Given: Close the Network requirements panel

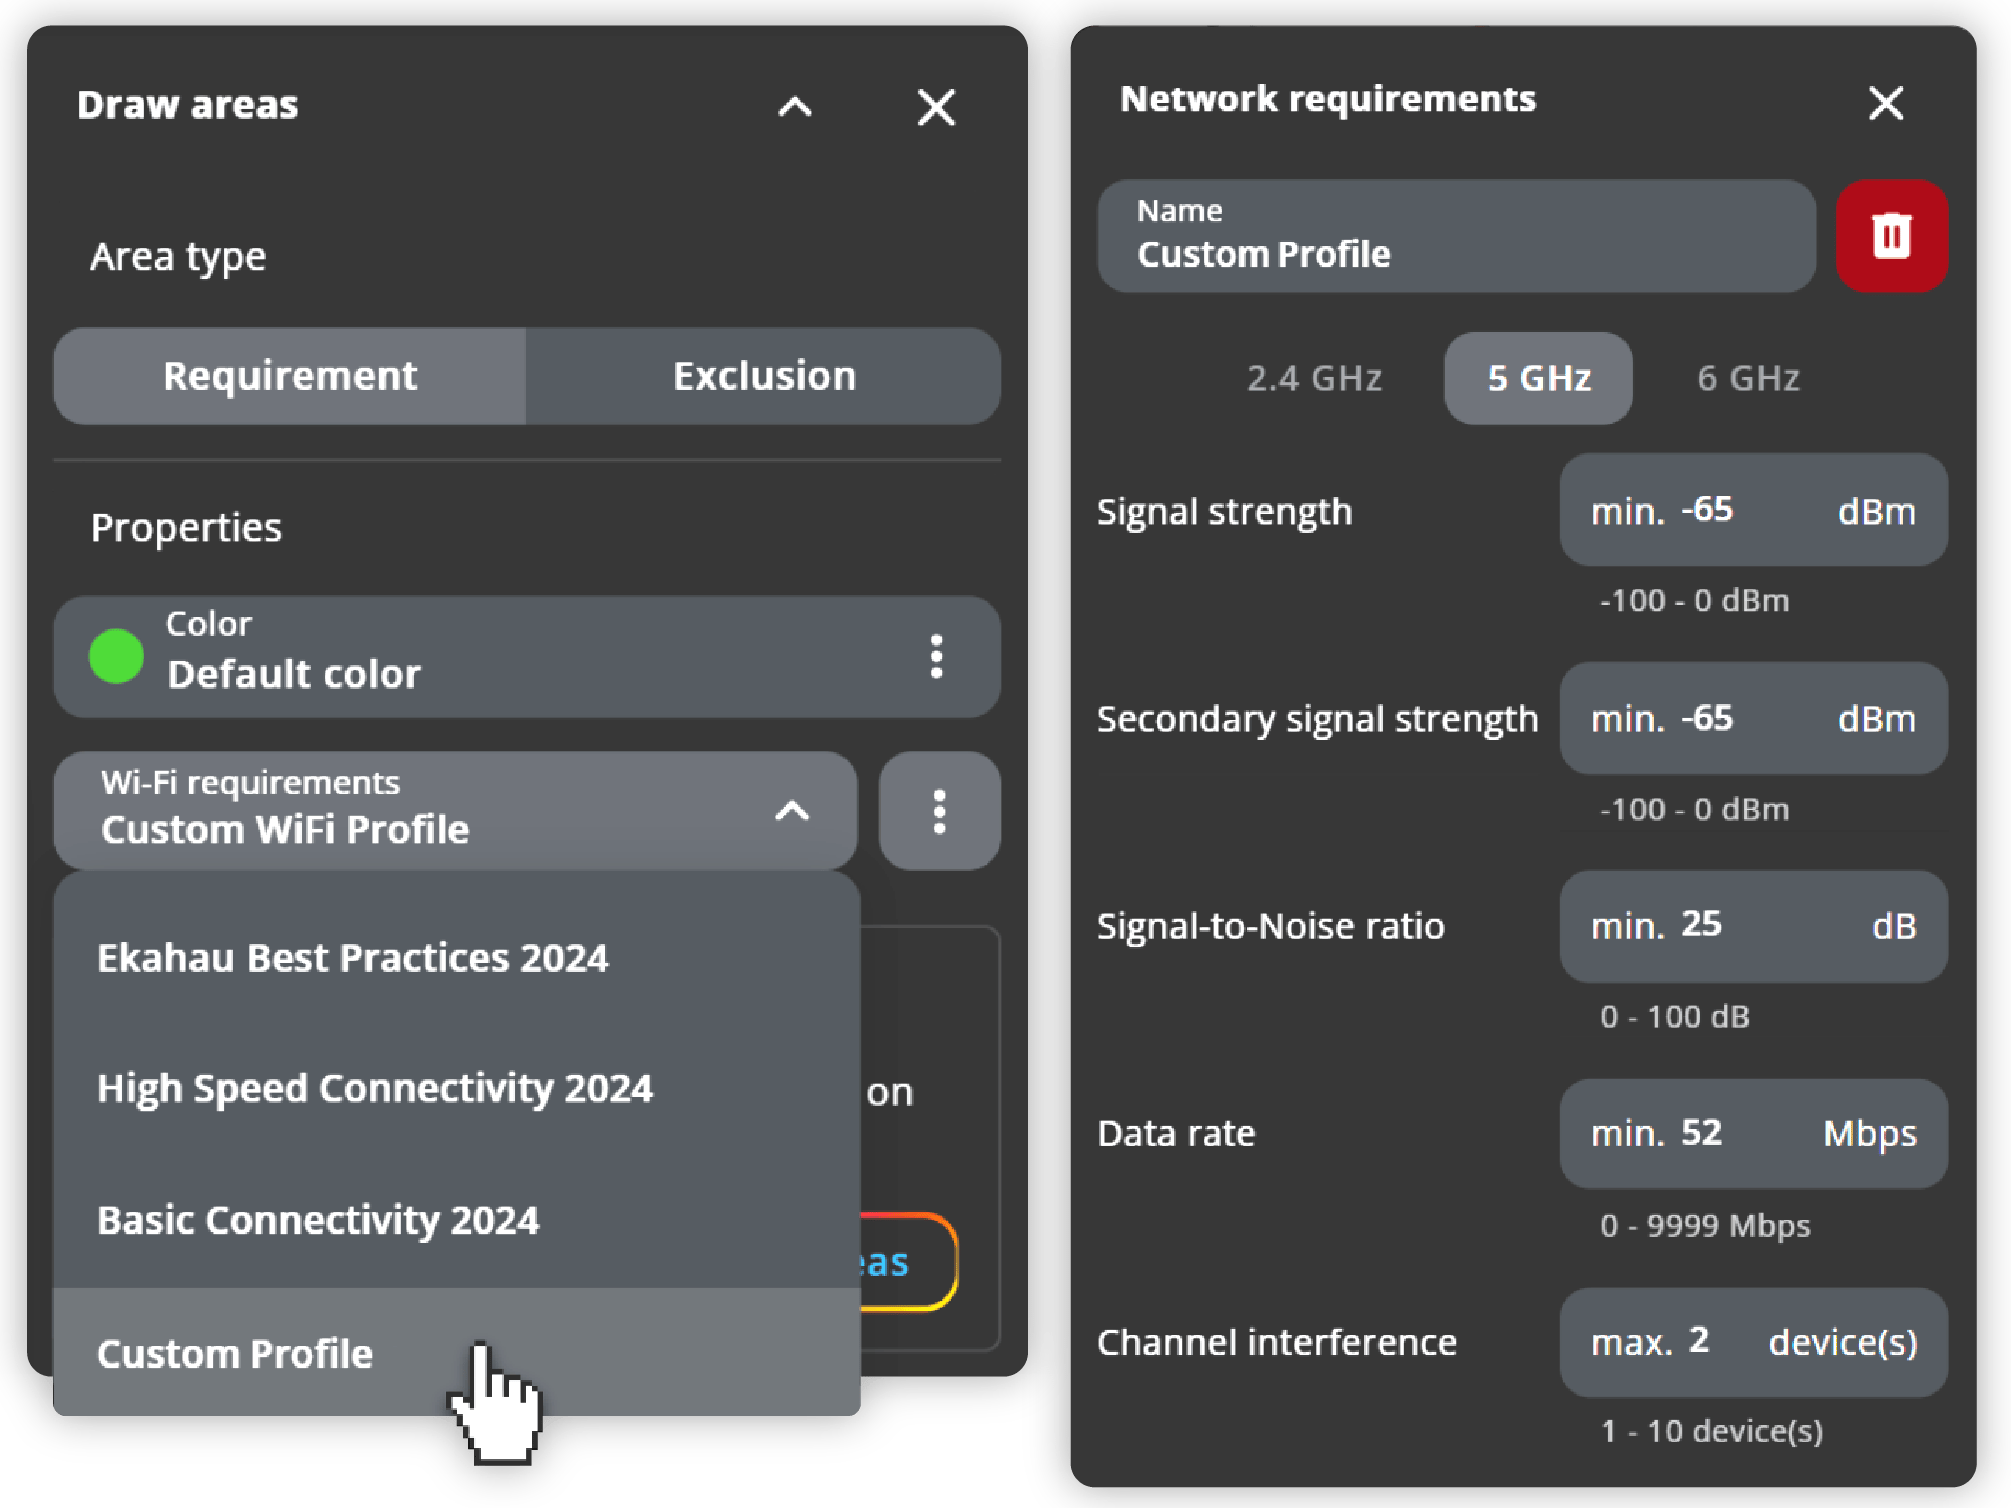Looking at the screenshot, I should 1886,102.
